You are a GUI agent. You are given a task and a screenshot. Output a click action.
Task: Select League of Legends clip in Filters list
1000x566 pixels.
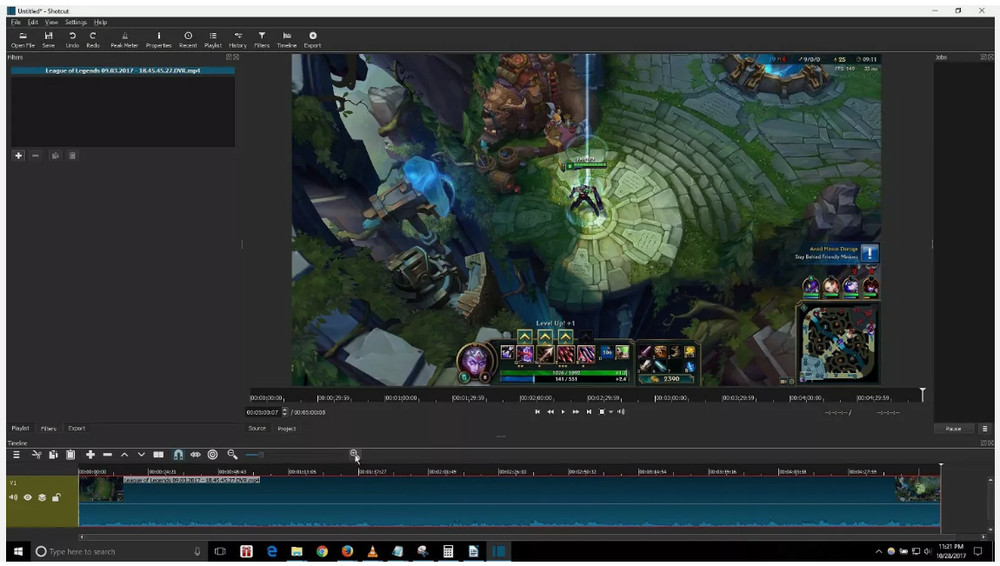pyautogui.click(x=122, y=70)
